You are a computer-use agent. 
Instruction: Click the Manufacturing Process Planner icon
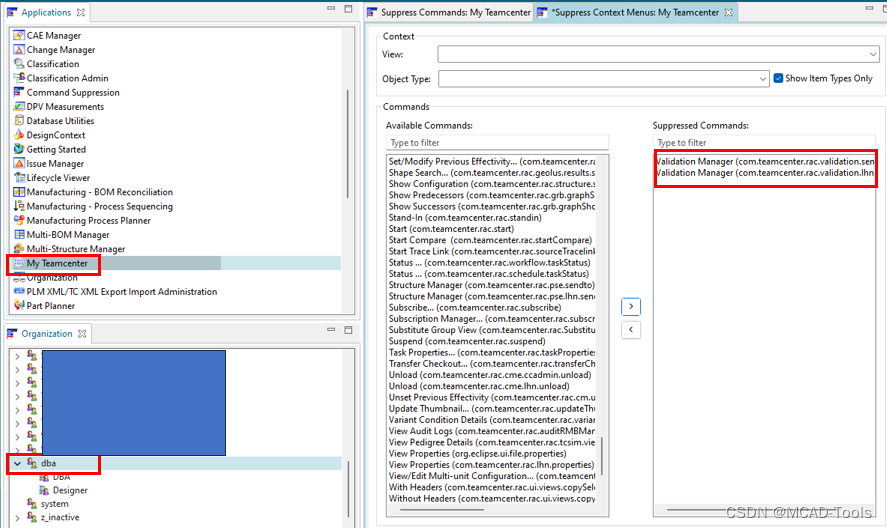(19, 220)
